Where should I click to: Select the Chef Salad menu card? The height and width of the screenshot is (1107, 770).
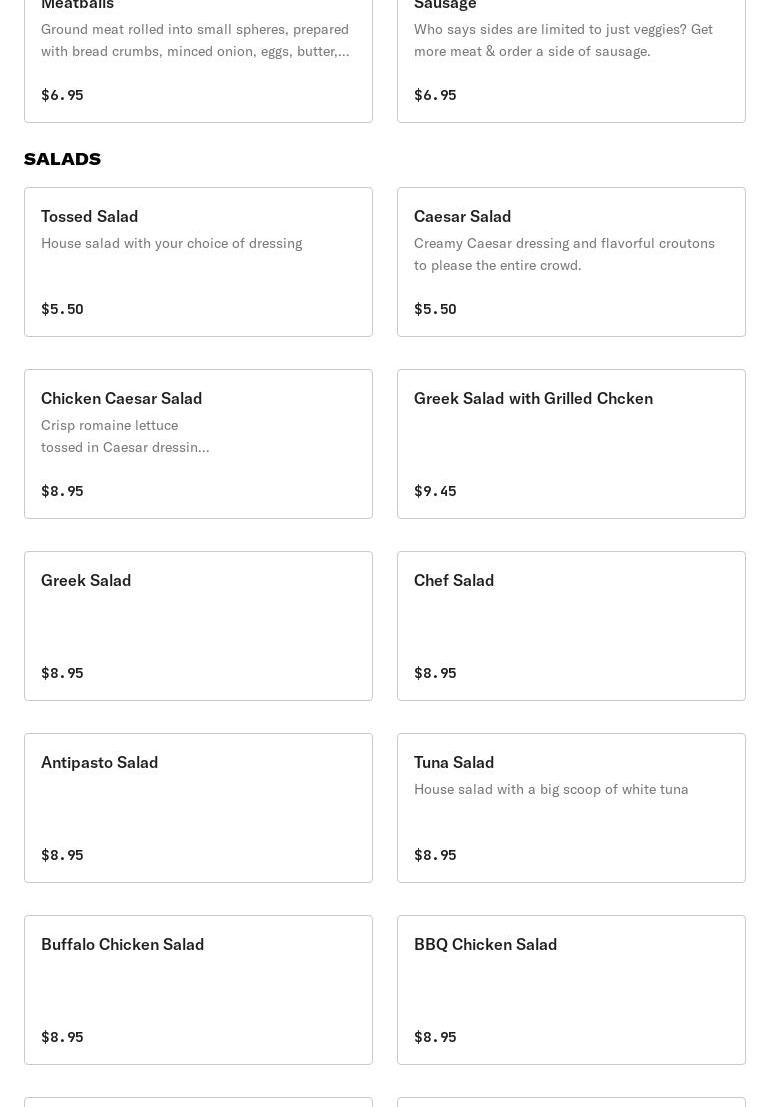point(571,626)
